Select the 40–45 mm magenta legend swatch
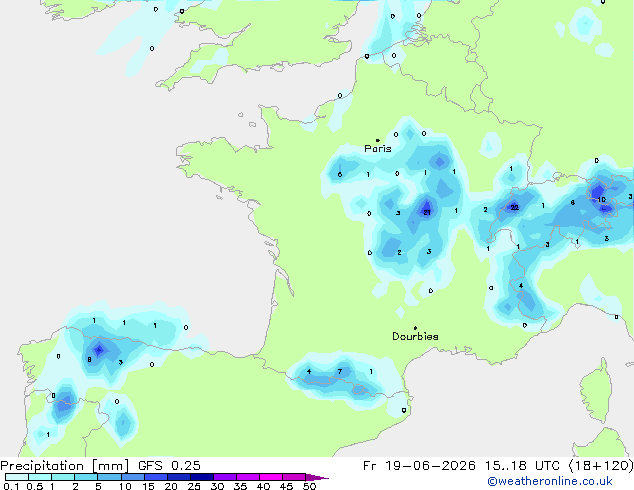634x490 pixels. tap(271, 477)
